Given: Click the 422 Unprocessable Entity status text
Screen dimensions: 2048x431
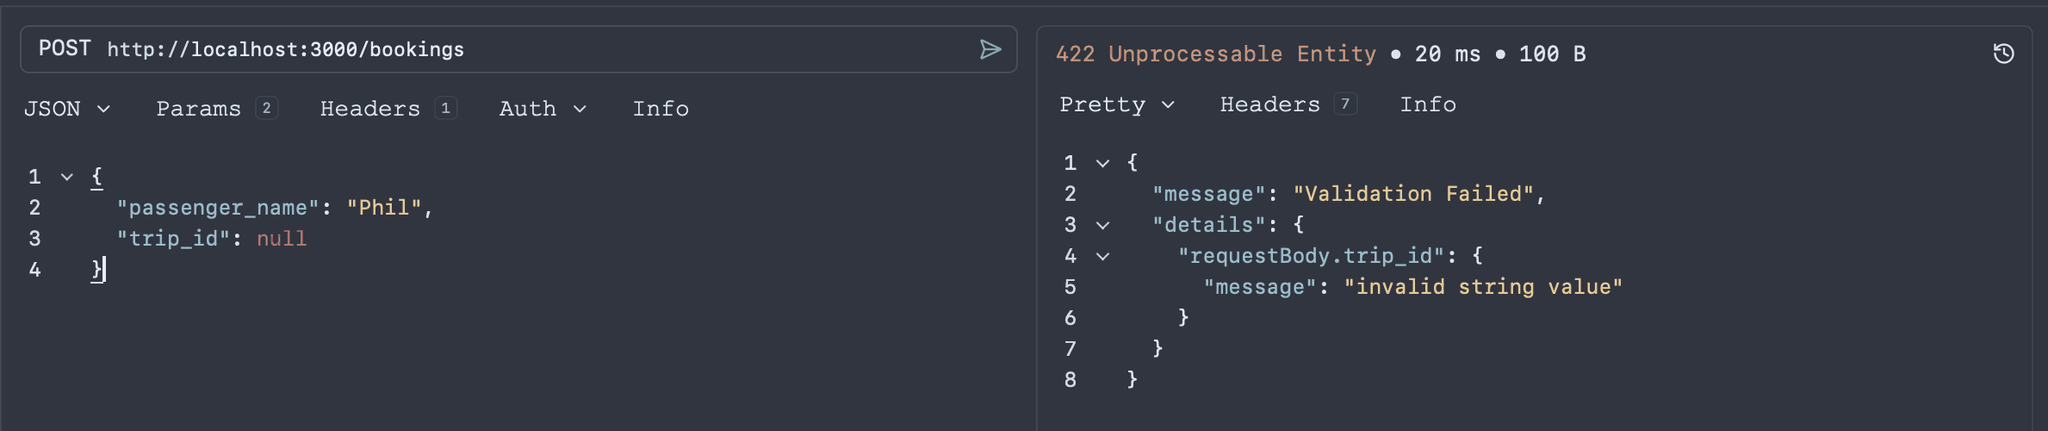Looking at the screenshot, I should pos(1216,54).
